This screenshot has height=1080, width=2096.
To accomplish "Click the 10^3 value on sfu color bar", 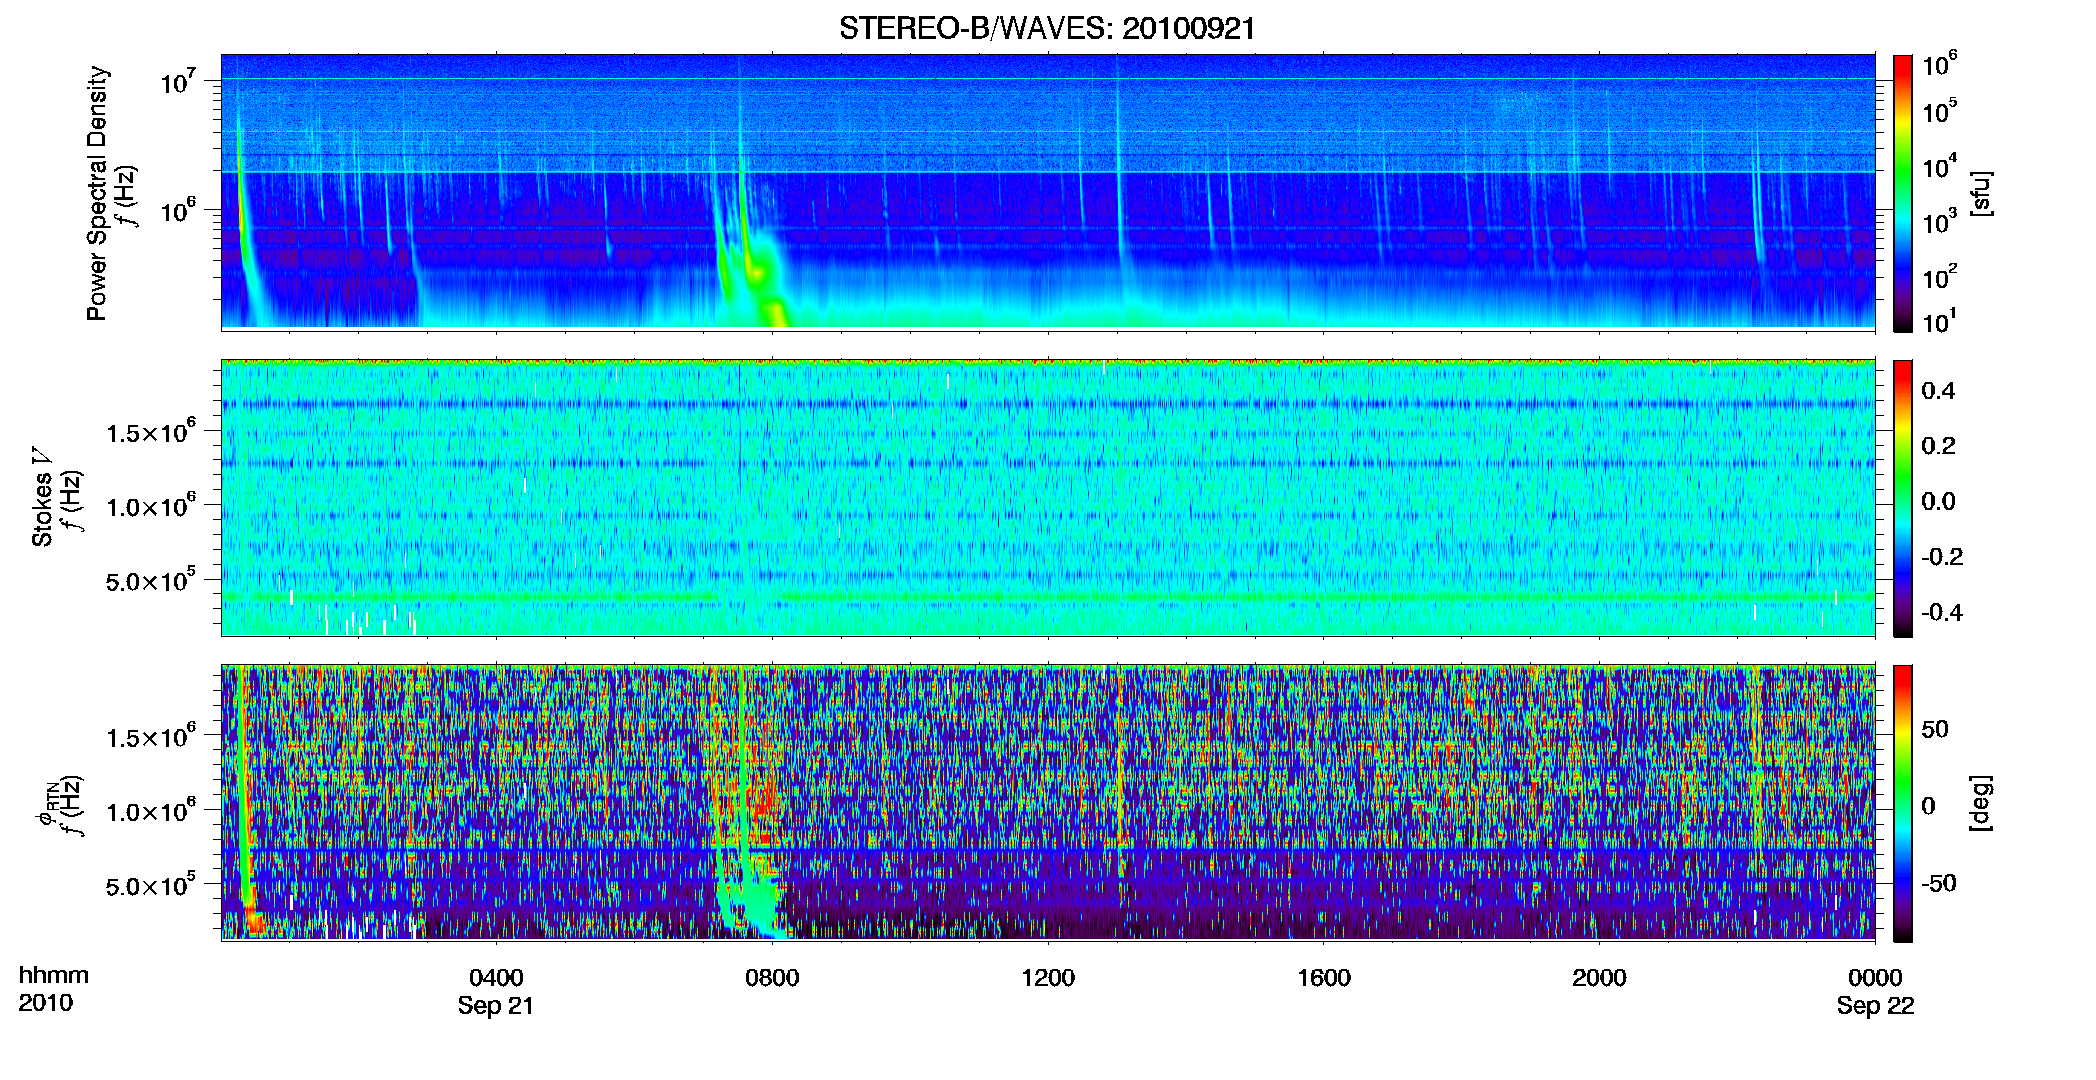I will coord(1940,221).
